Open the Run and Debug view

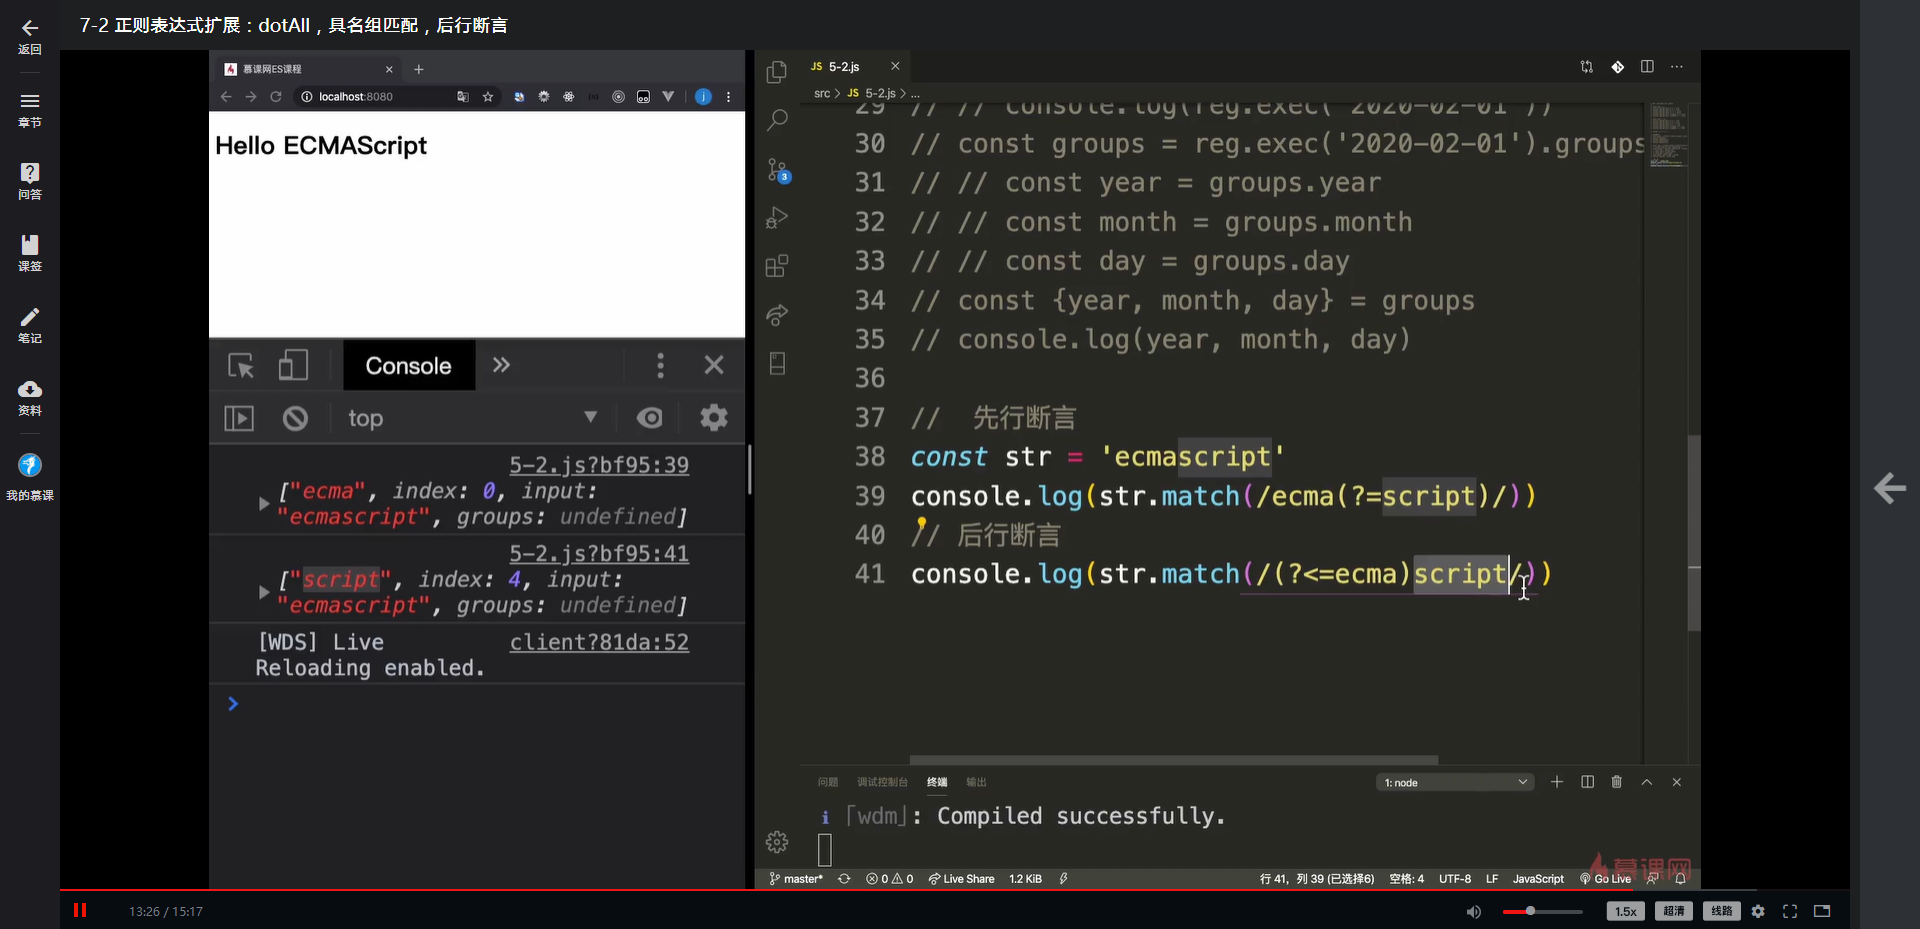(777, 218)
